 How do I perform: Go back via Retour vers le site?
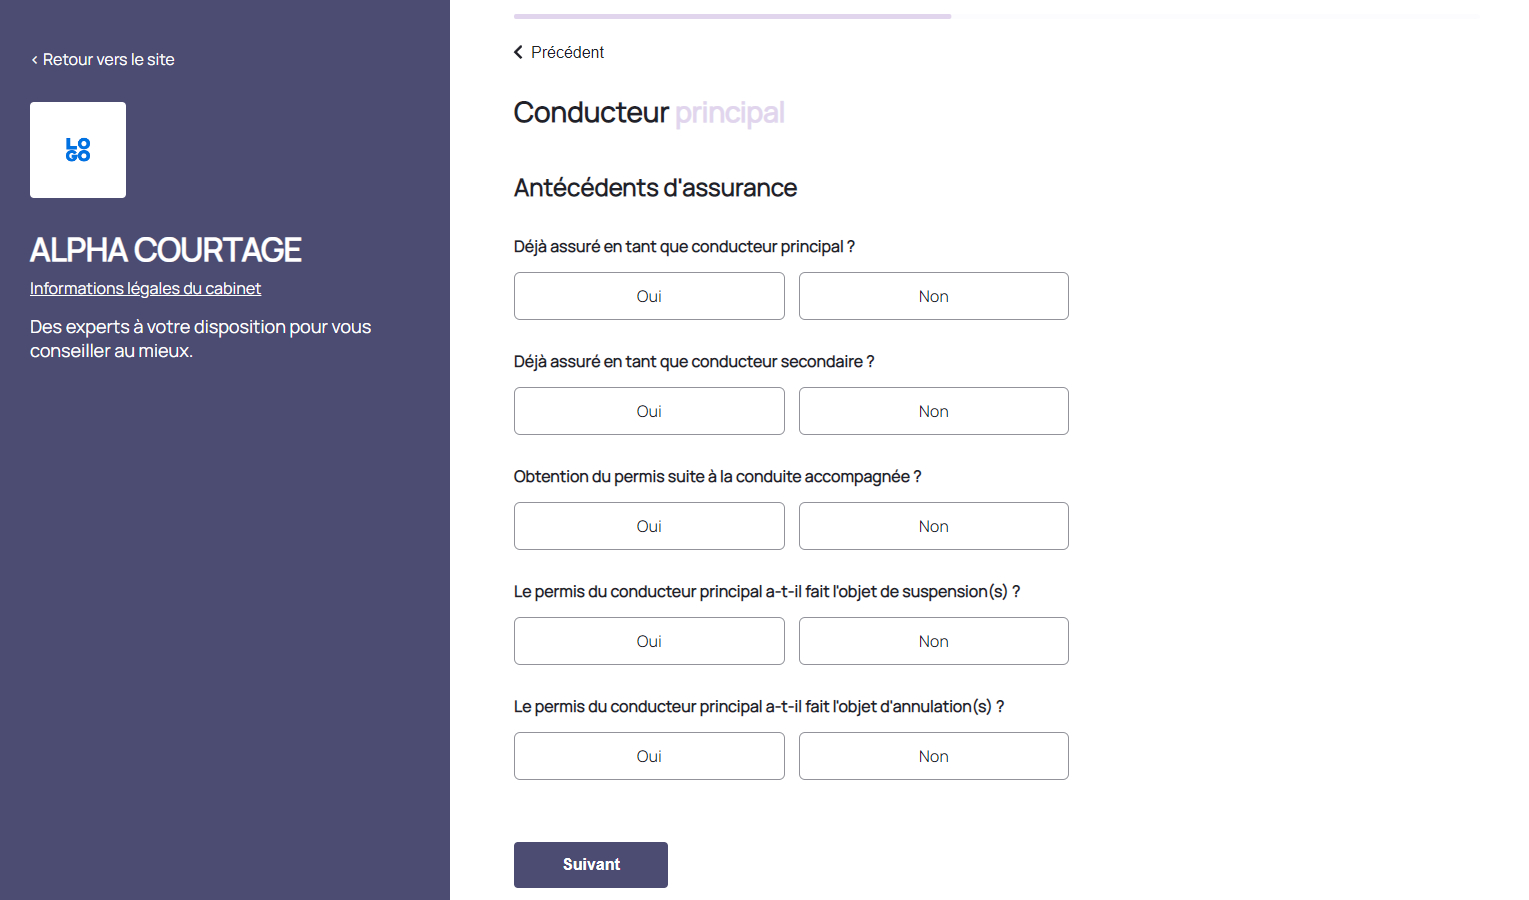click(103, 60)
